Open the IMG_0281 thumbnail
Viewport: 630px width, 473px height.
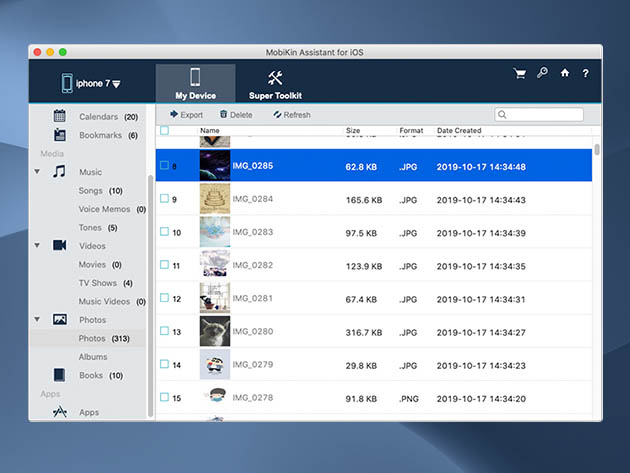(x=215, y=298)
